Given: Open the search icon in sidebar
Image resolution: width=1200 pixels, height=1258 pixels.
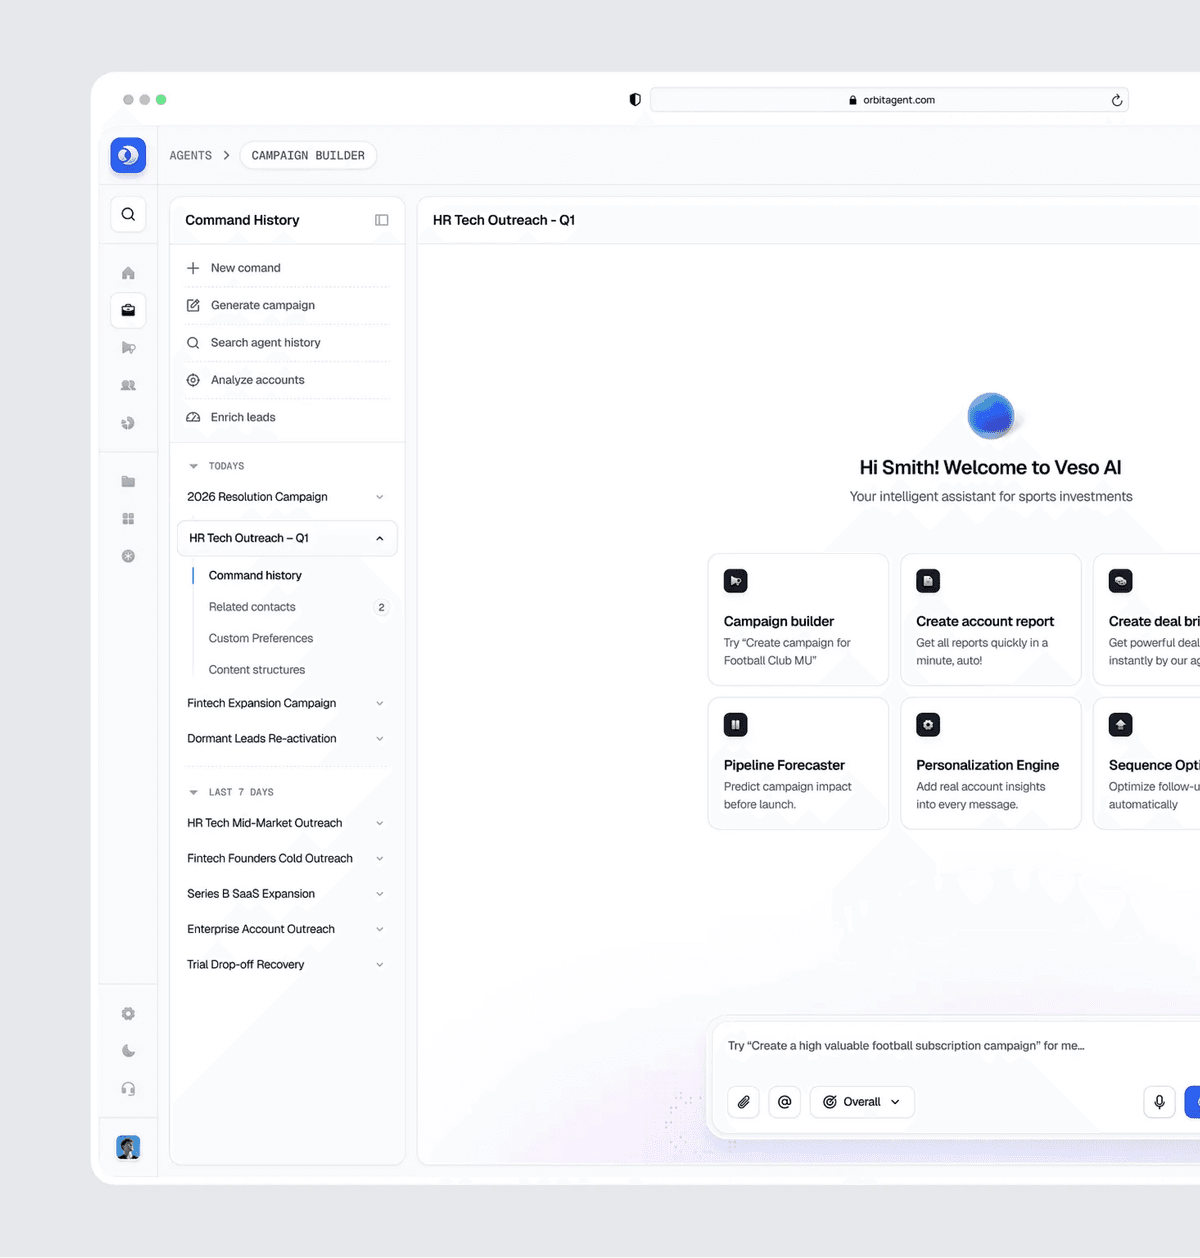Looking at the screenshot, I should click(x=128, y=214).
